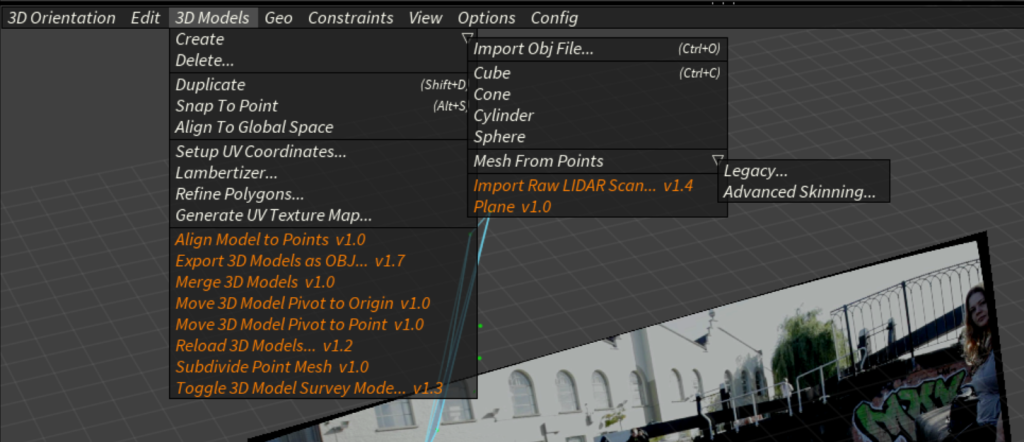Open the View menu
1024x442 pixels.
pyautogui.click(x=425, y=18)
